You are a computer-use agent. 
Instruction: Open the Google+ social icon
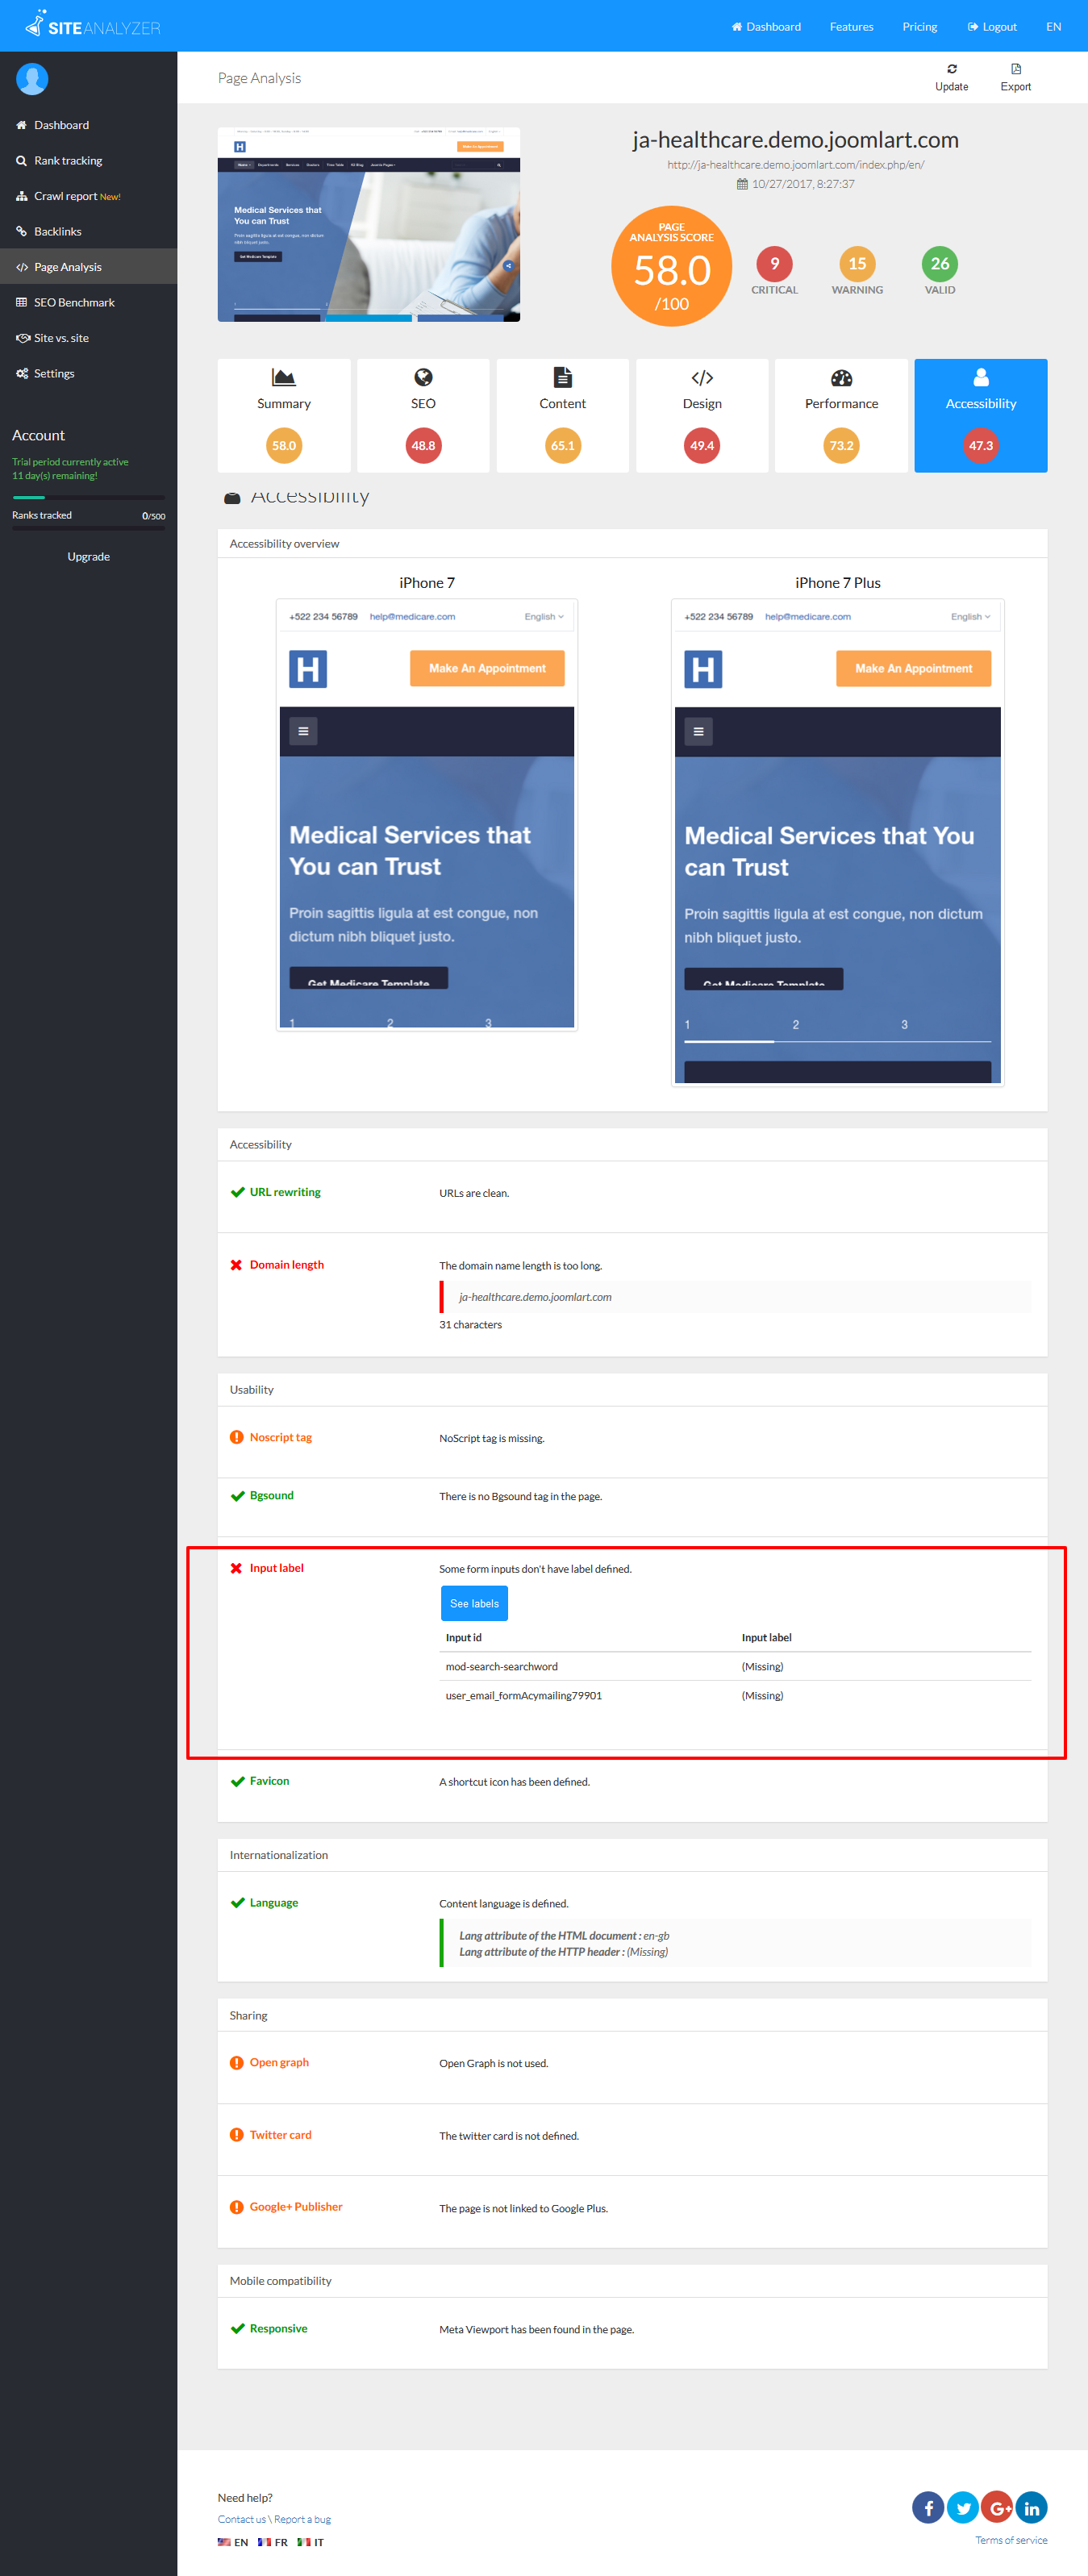tap(997, 2507)
